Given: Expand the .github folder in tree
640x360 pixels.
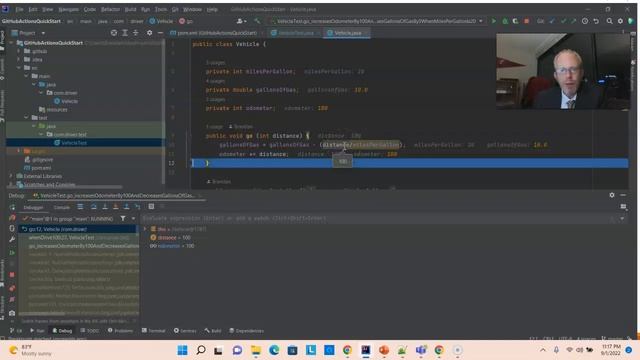Looking at the screenshot, I should (18, 51).
